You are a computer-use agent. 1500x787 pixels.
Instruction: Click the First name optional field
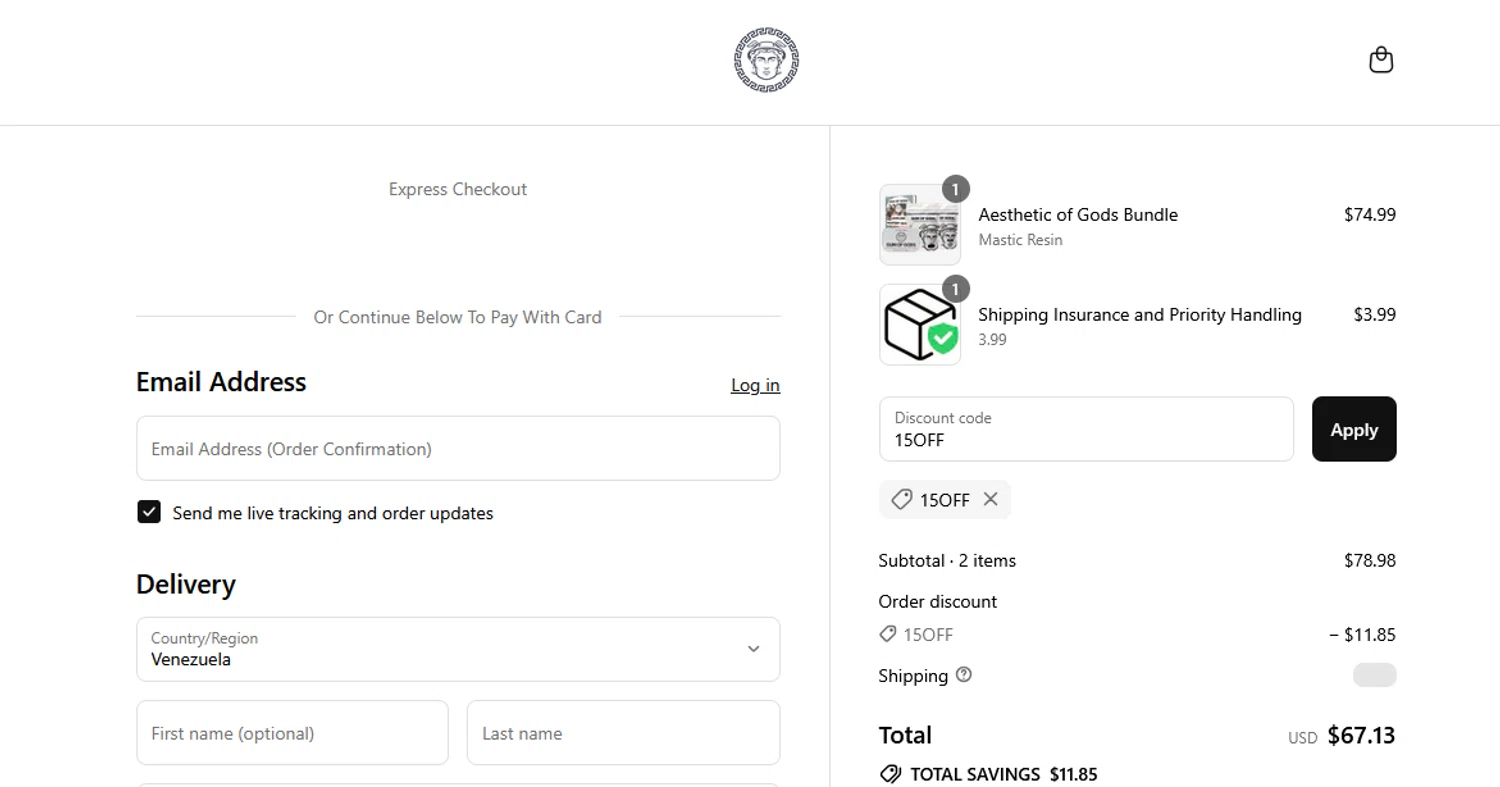292,732
